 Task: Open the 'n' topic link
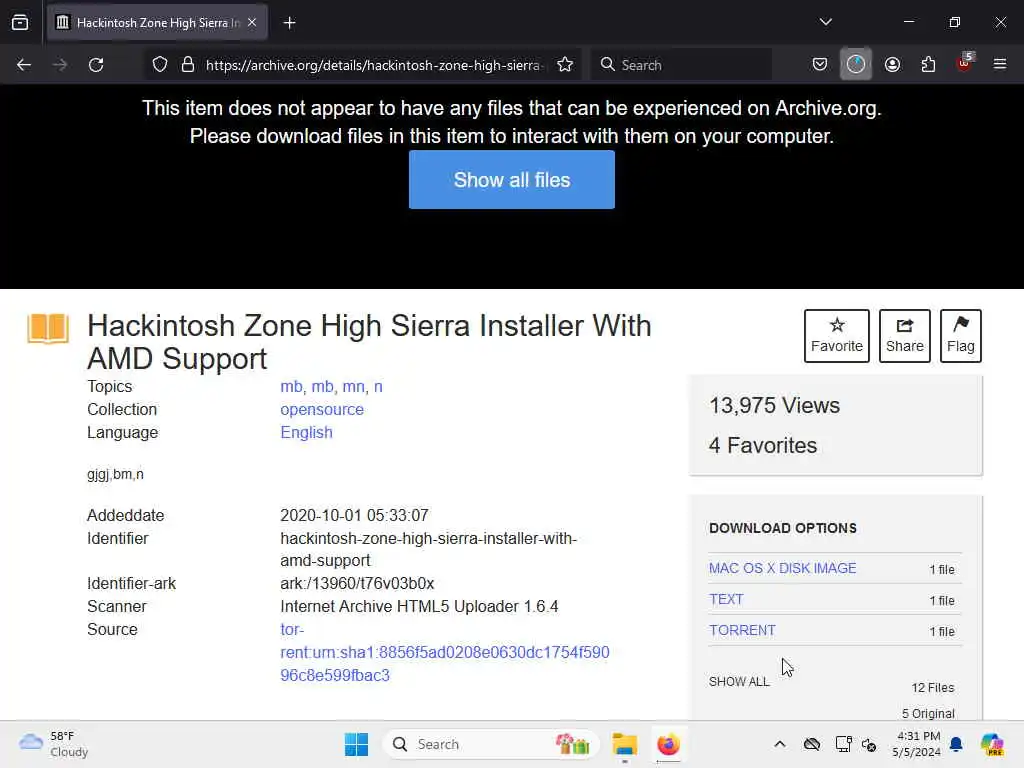(378, 387)
